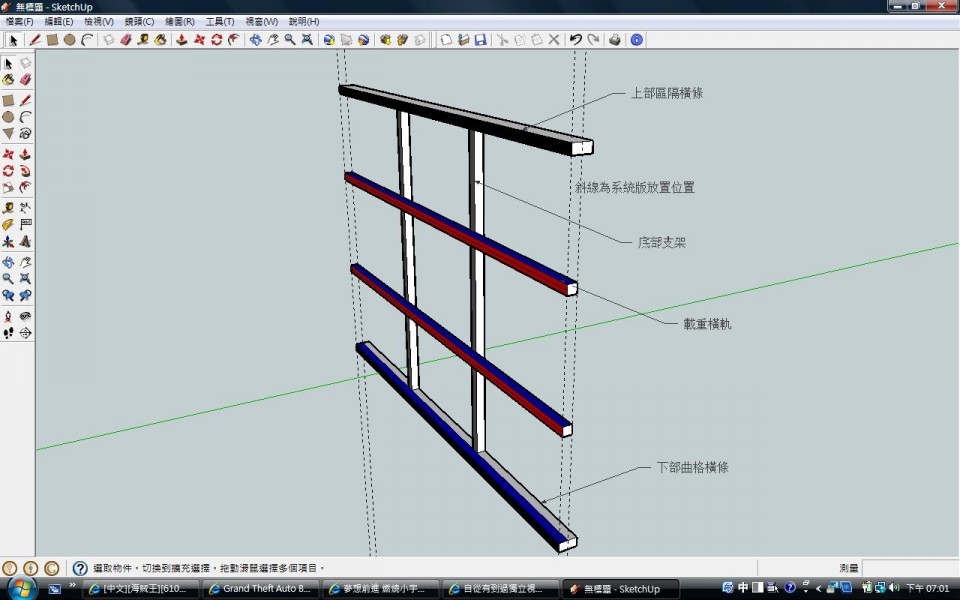Select the Circle tool in top toolbar

tap(69, 40)
